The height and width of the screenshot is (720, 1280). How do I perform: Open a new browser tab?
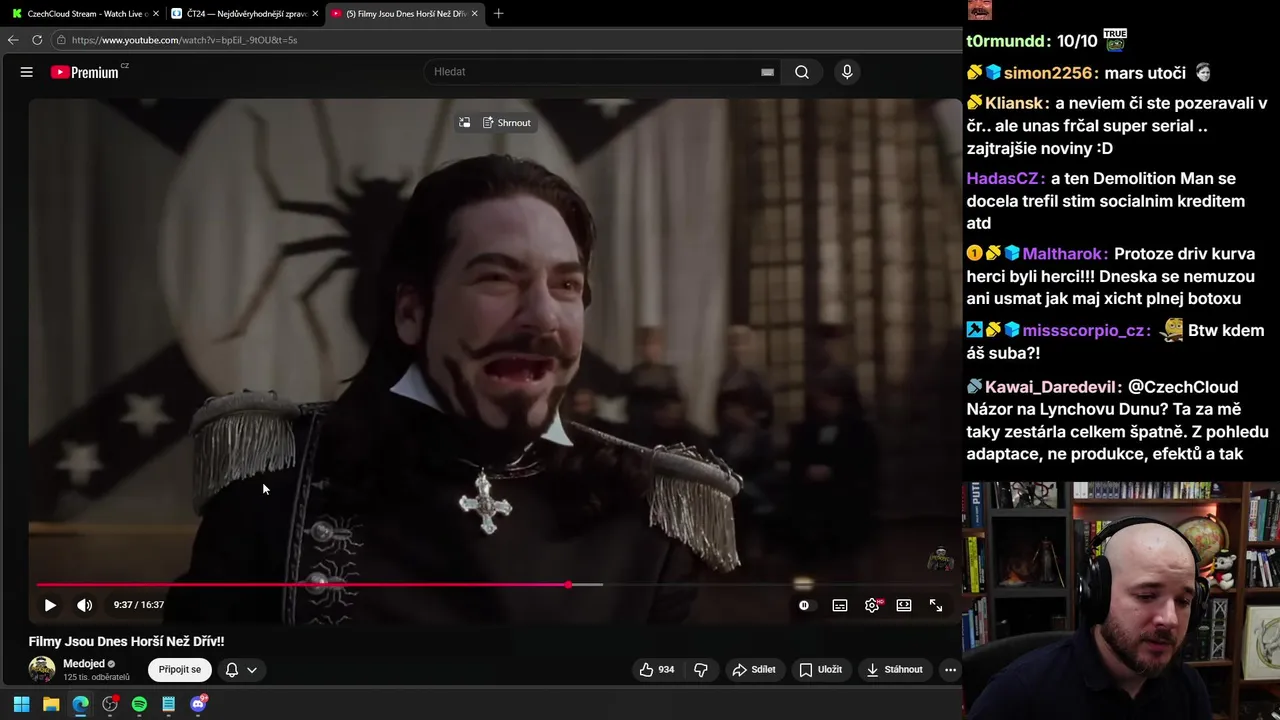(x=498, y=13)
